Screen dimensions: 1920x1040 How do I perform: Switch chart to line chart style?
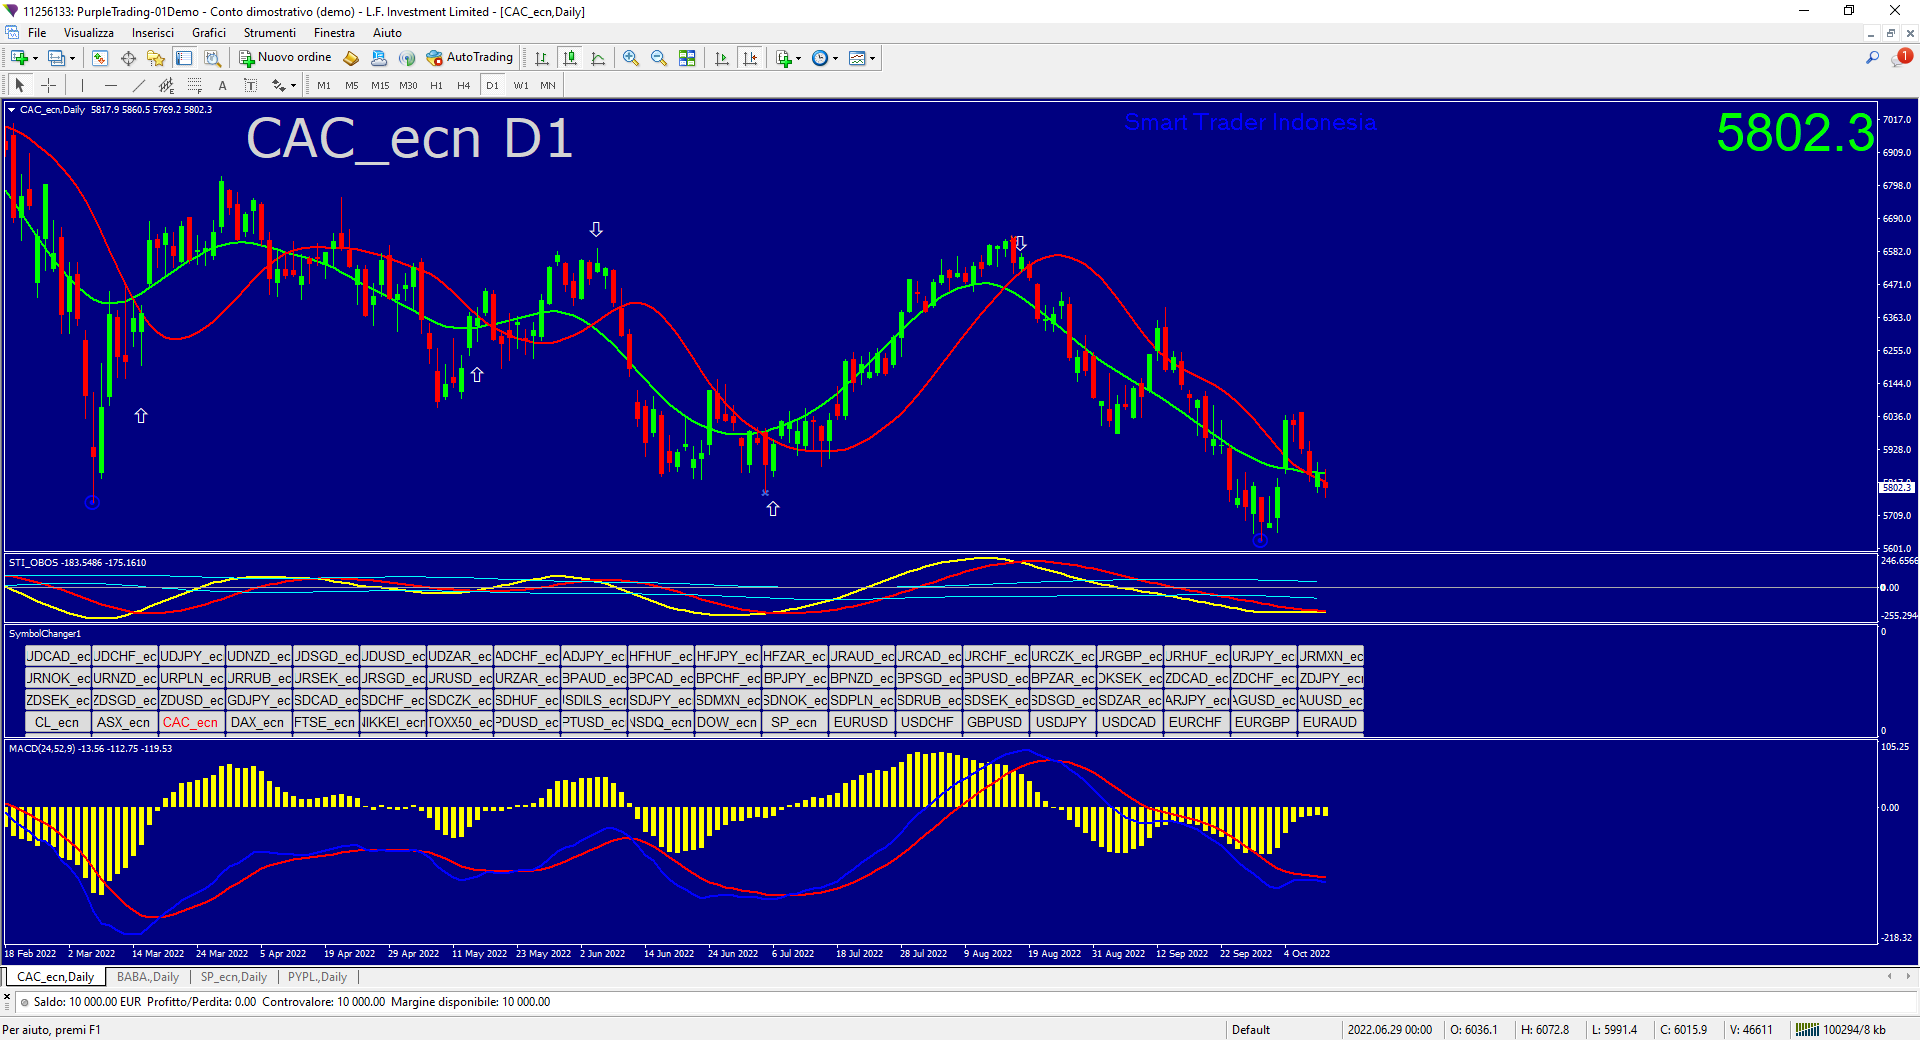coord(598,58)
